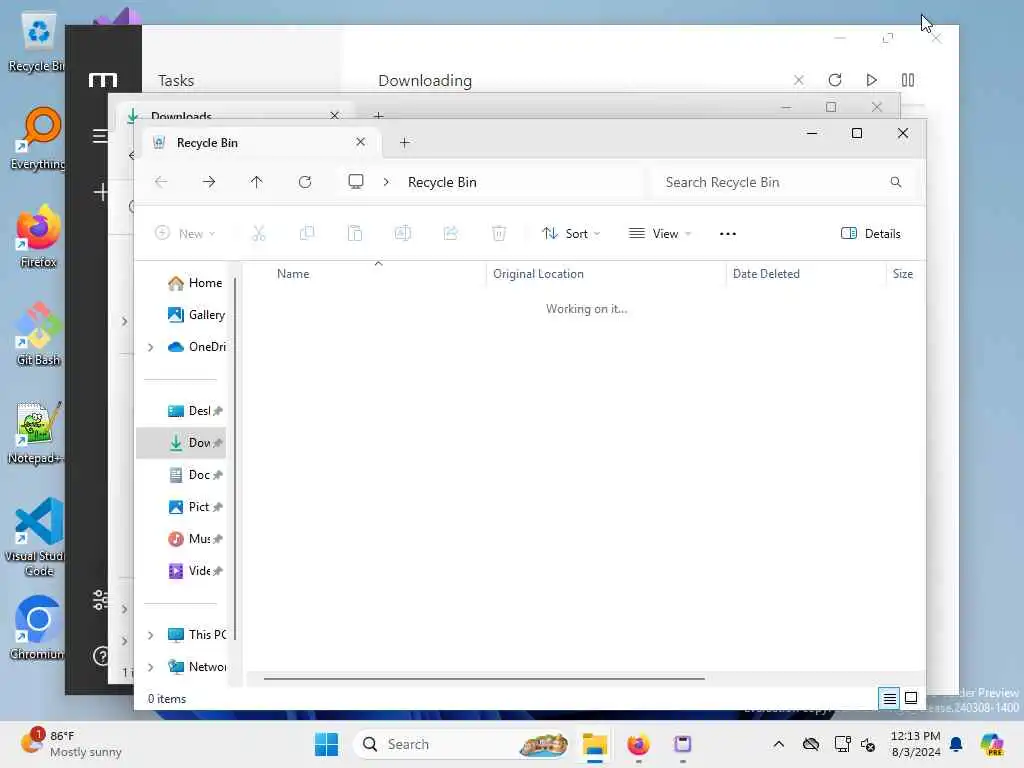Switch to large icons view layout

(911, 698)
